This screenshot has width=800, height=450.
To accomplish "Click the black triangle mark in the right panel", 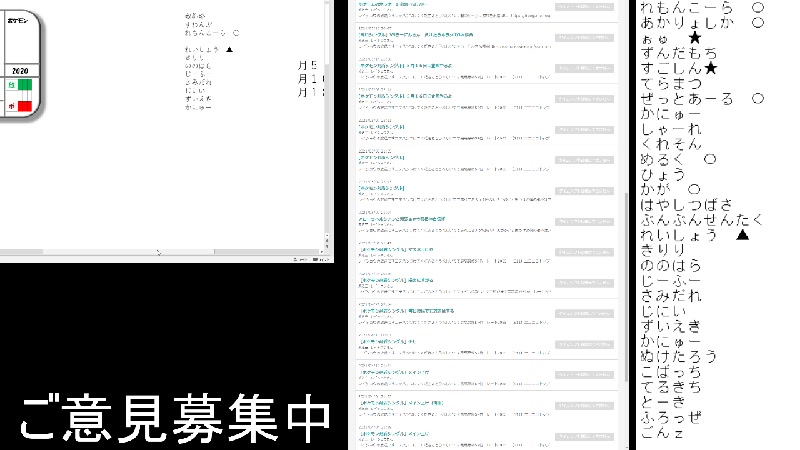I will (x=743, y=235).
